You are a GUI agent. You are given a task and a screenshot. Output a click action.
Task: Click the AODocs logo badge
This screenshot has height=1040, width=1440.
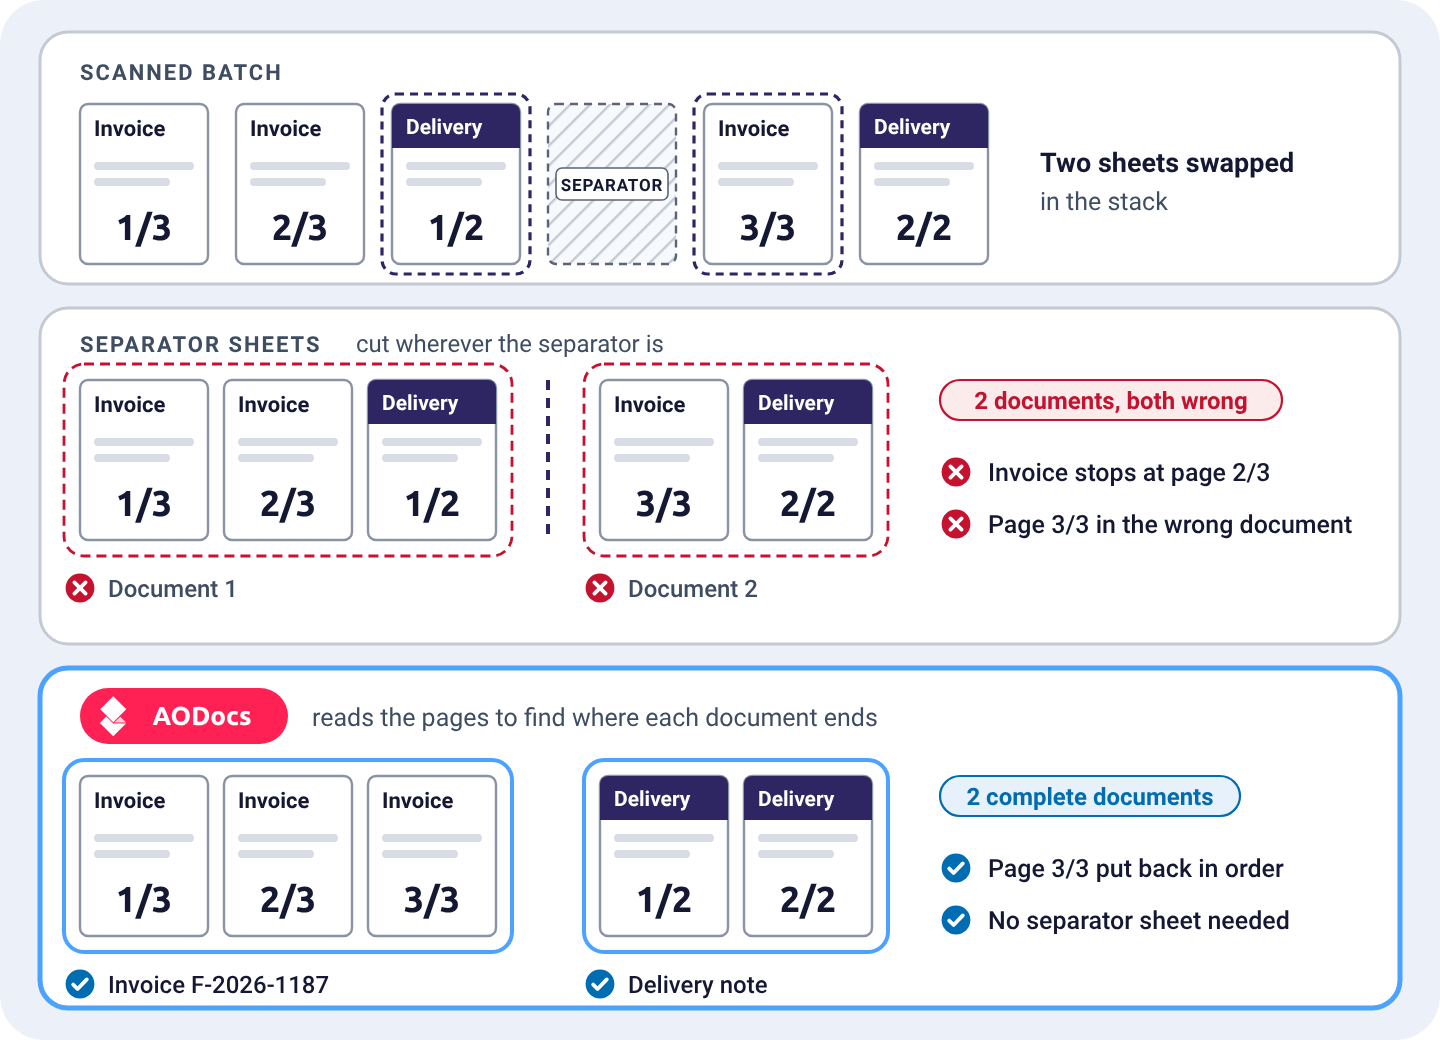coord(184,716)
